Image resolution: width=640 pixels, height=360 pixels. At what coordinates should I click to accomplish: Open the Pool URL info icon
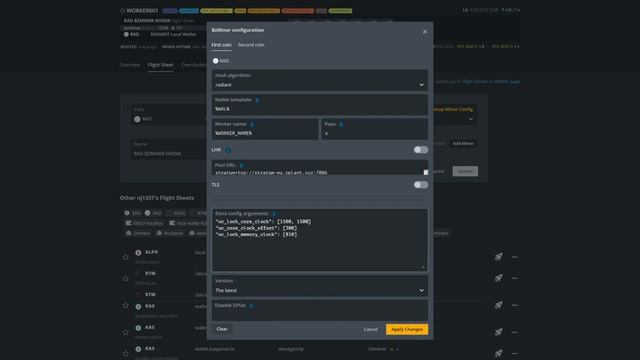[241, 165]
